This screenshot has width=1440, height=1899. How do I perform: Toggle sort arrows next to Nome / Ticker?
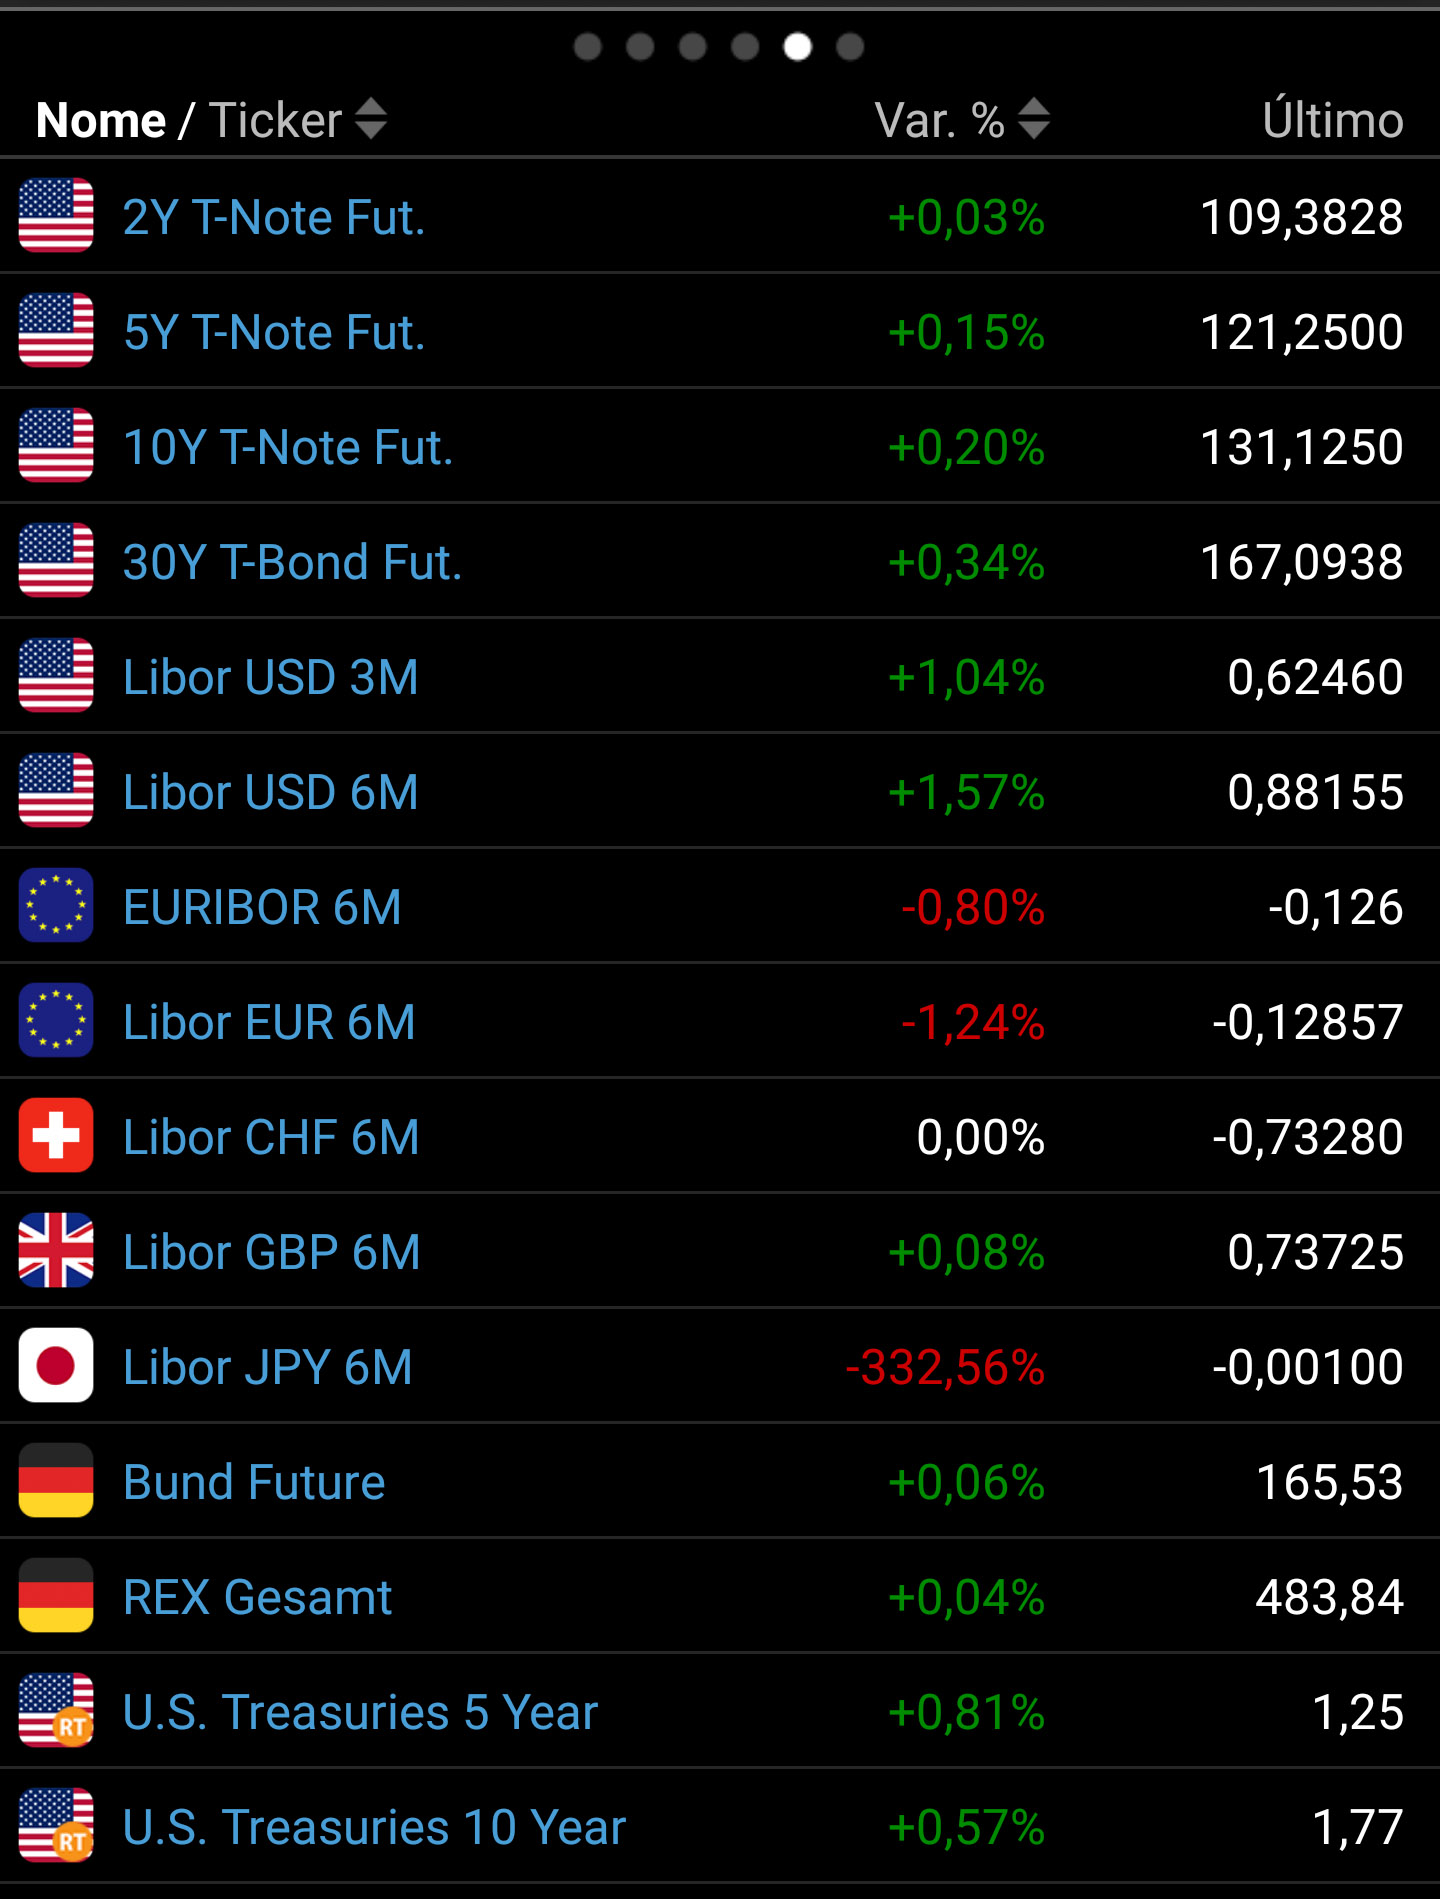371,120
